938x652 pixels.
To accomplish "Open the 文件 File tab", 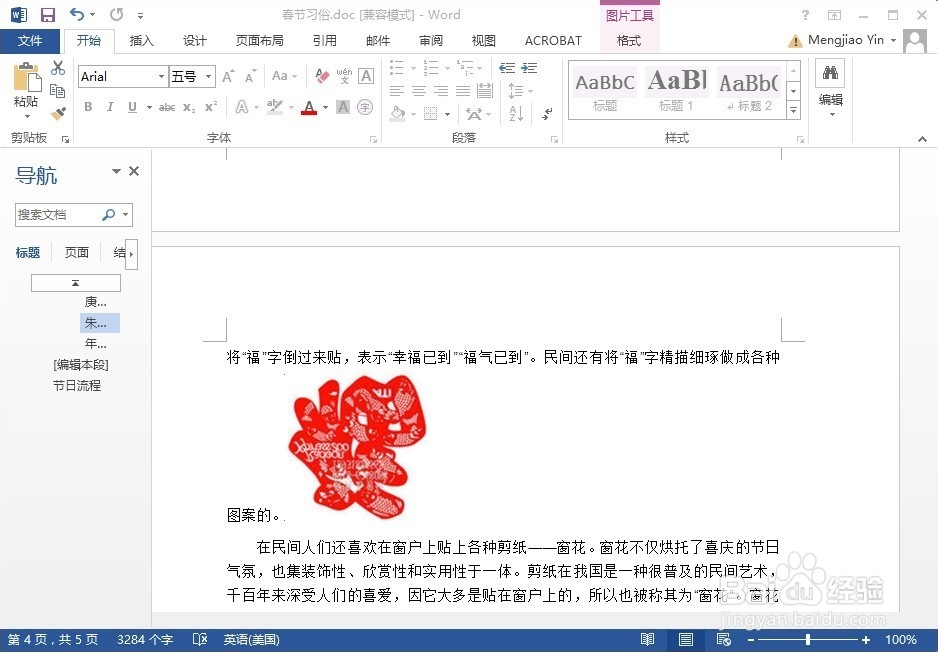I will click(x=30, y=41).
